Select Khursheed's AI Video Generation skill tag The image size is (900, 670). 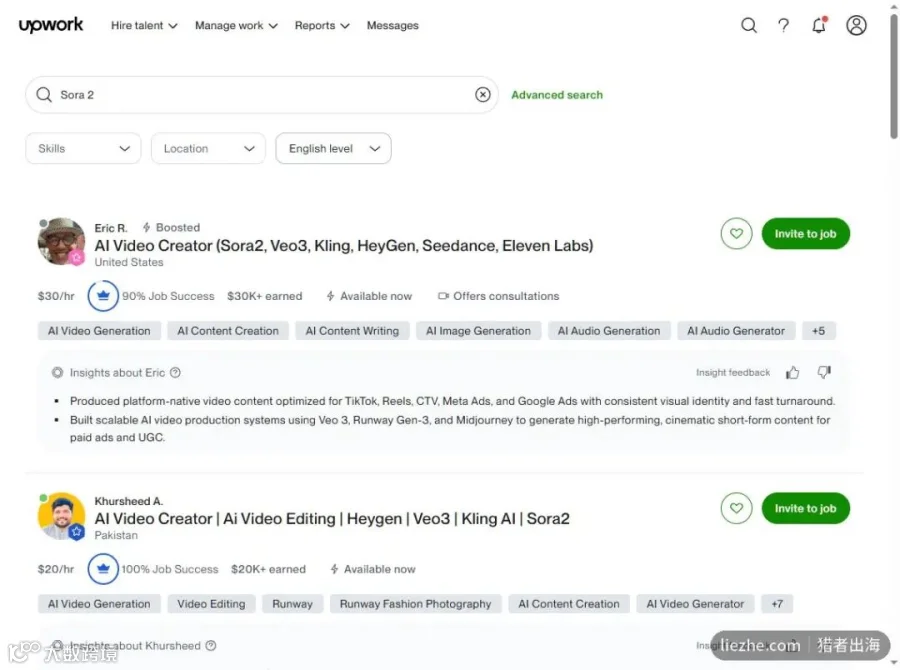pos(99,604)
